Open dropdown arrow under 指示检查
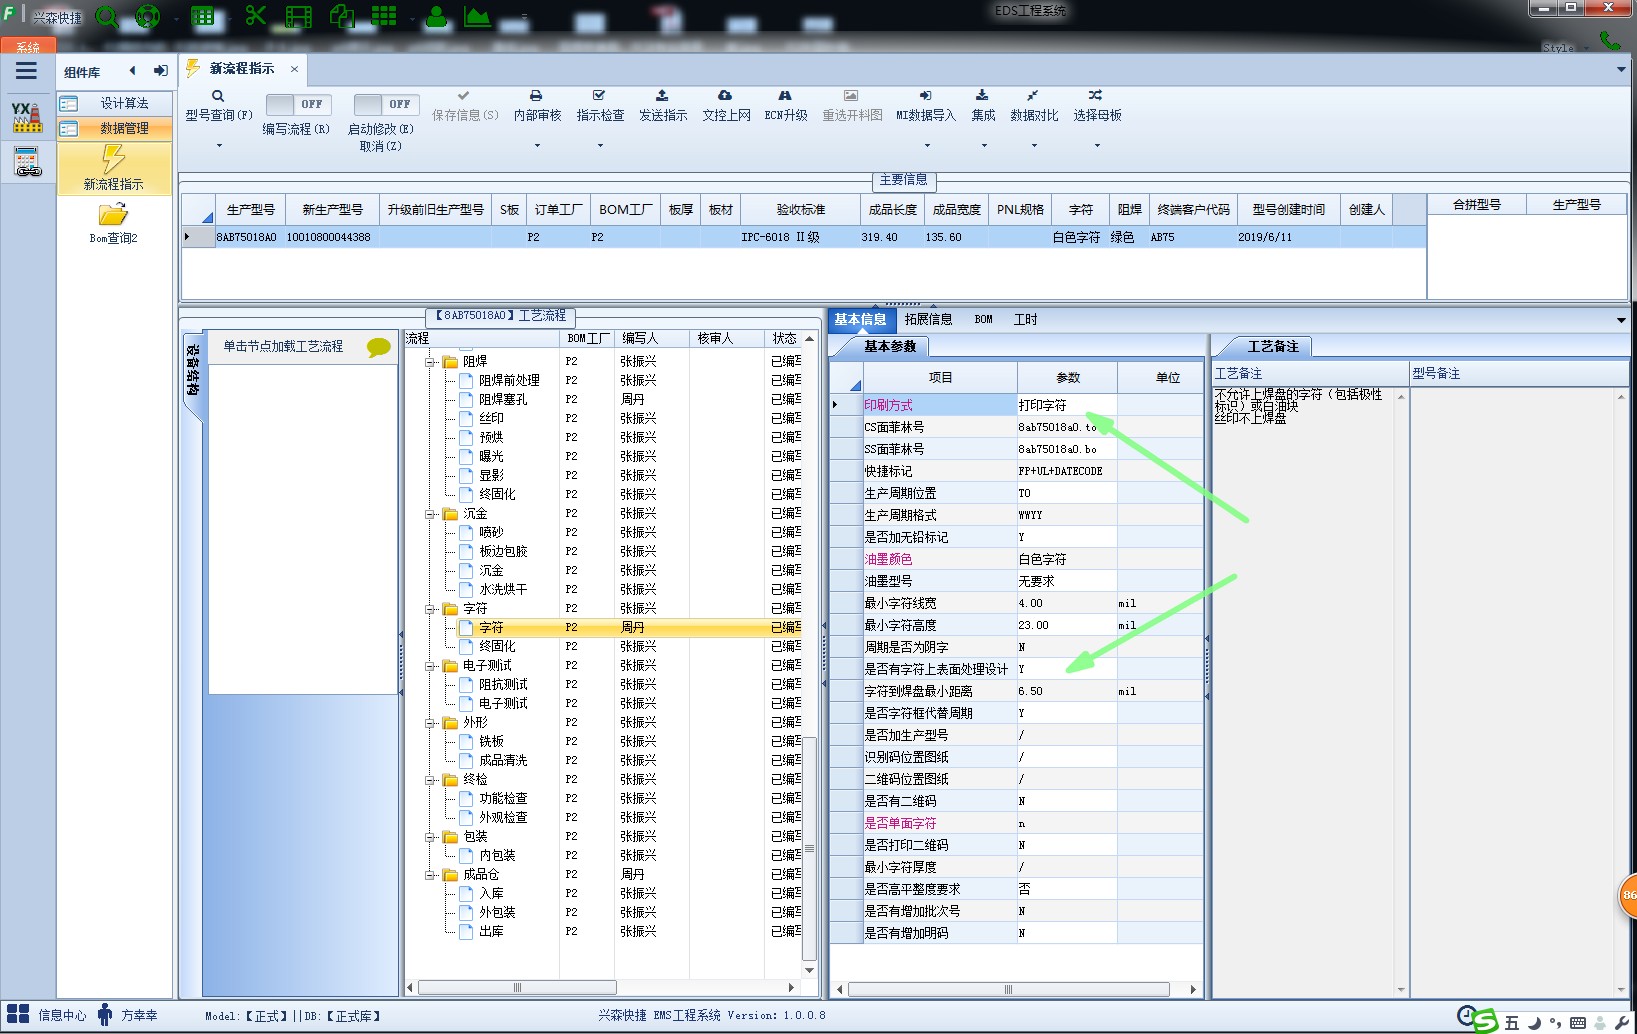The width and height of the screenshot is (1637, 1034). [x=600, y=146]
